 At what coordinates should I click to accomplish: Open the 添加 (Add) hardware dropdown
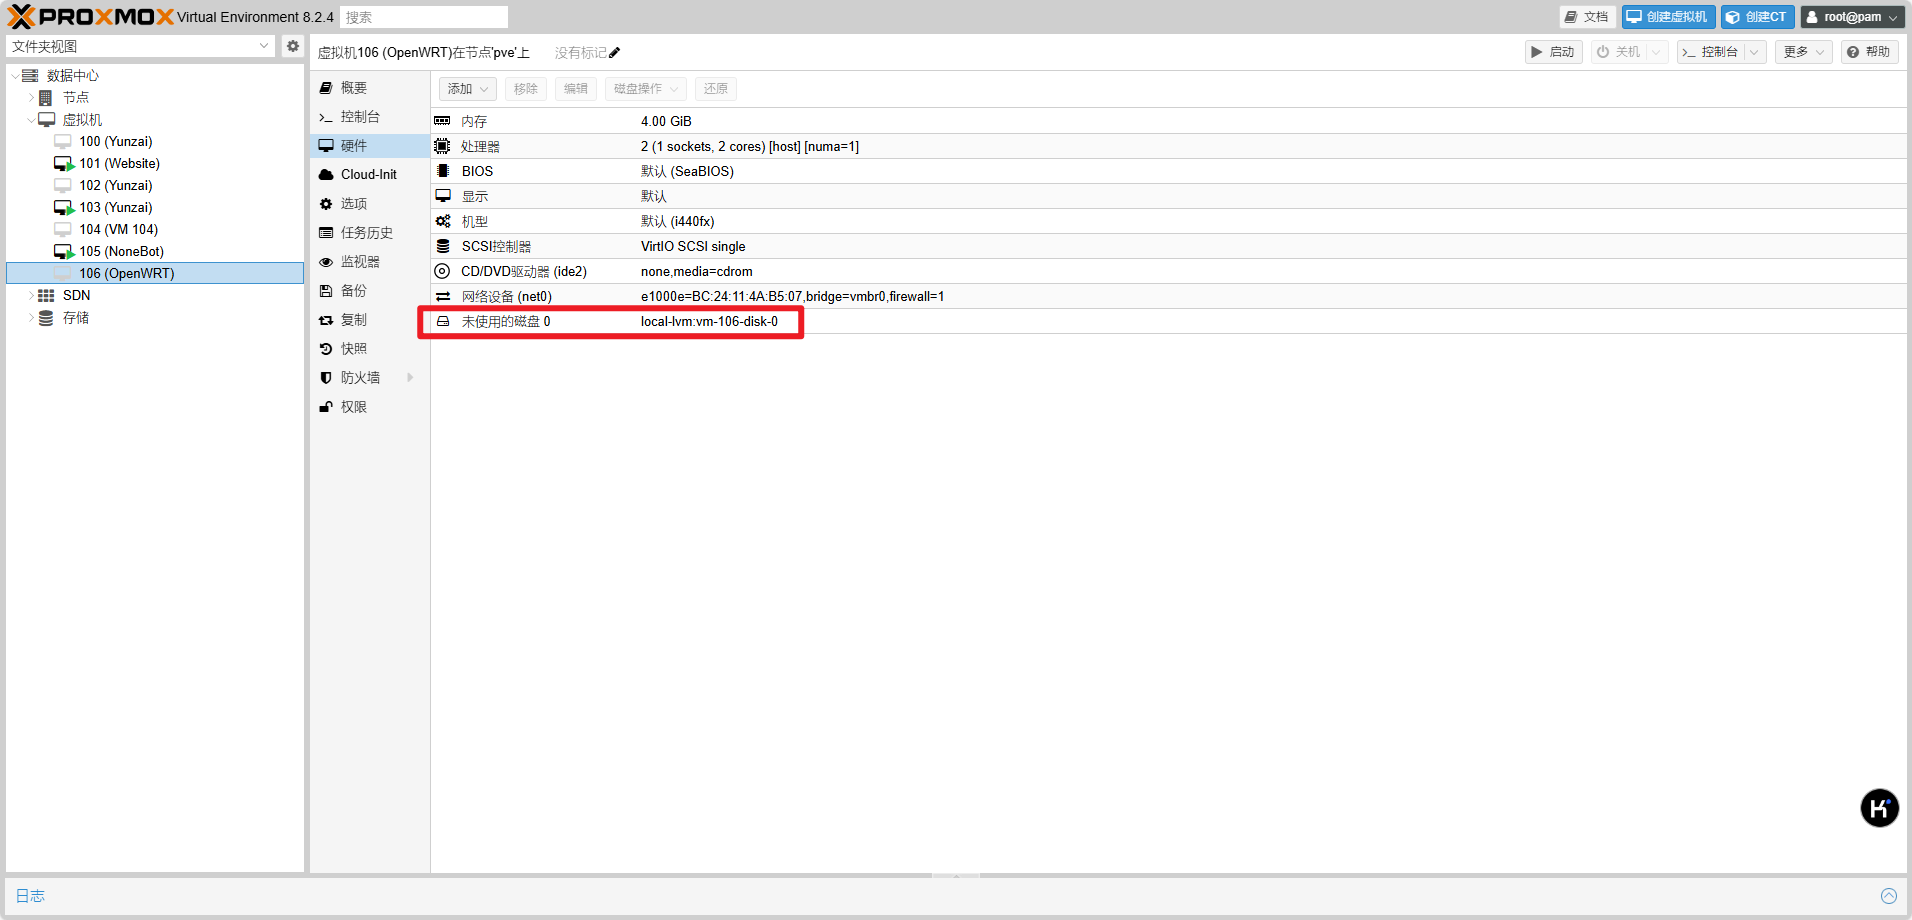(x=467, y=89)
